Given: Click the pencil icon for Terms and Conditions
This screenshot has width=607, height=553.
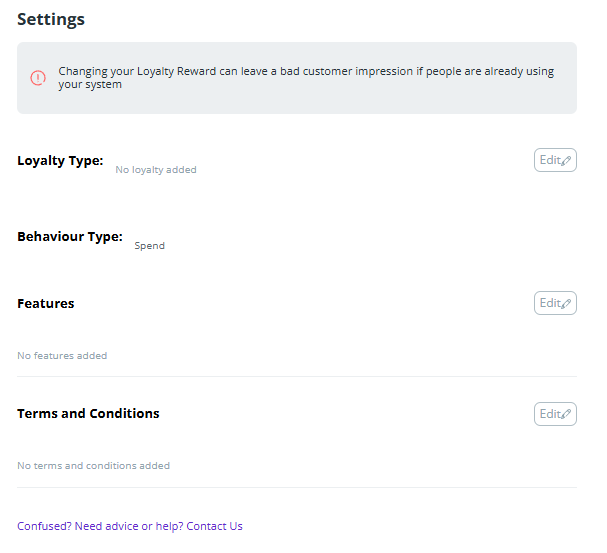Looking at the screenshot, I should tap(566, 415).
